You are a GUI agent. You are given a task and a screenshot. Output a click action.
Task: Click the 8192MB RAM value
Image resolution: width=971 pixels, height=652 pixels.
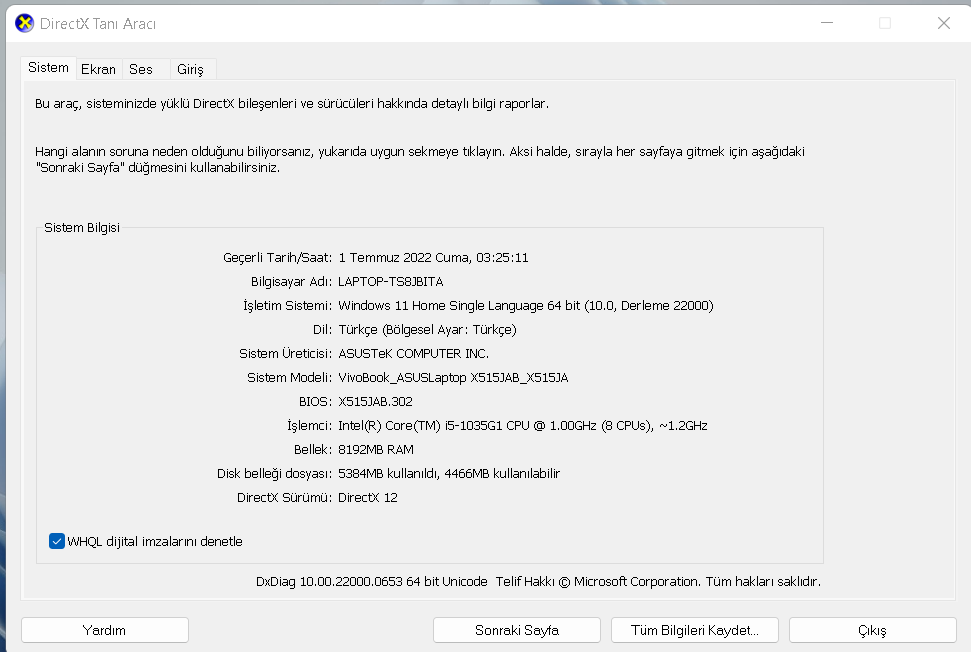376,450
